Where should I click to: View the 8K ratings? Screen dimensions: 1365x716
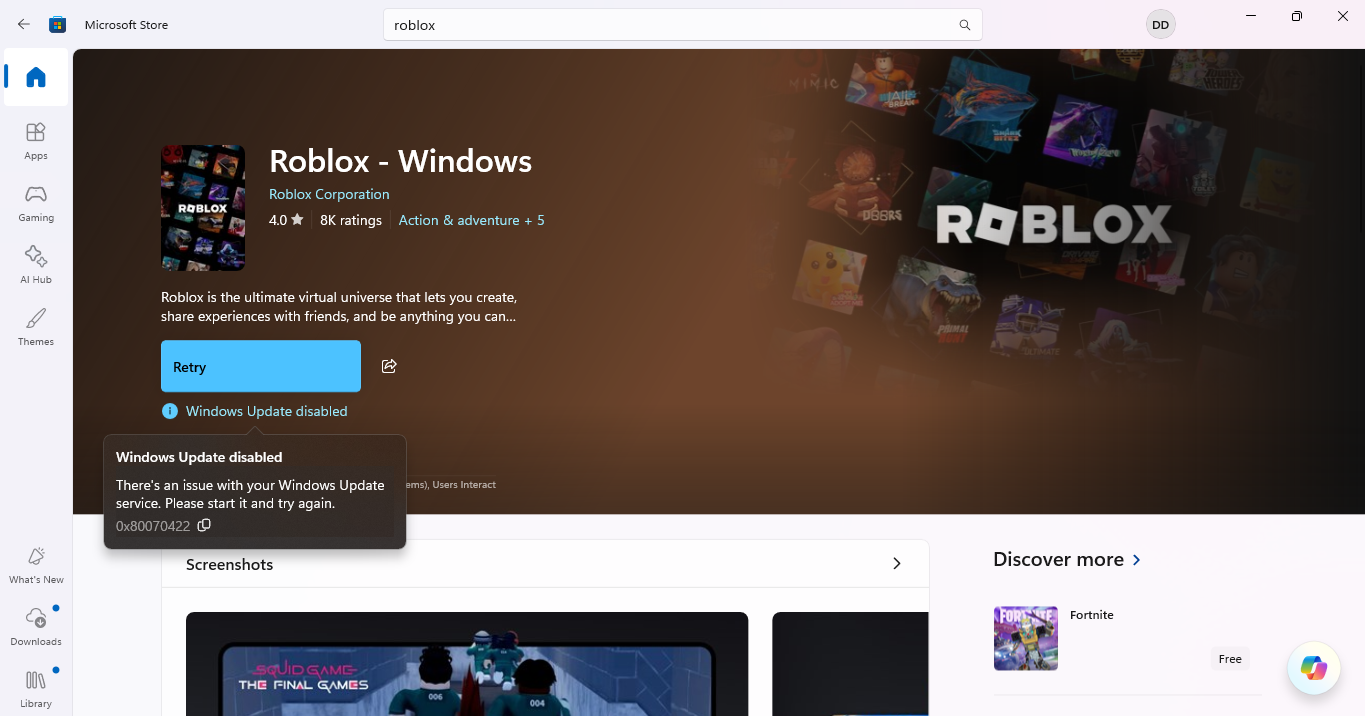350,220
